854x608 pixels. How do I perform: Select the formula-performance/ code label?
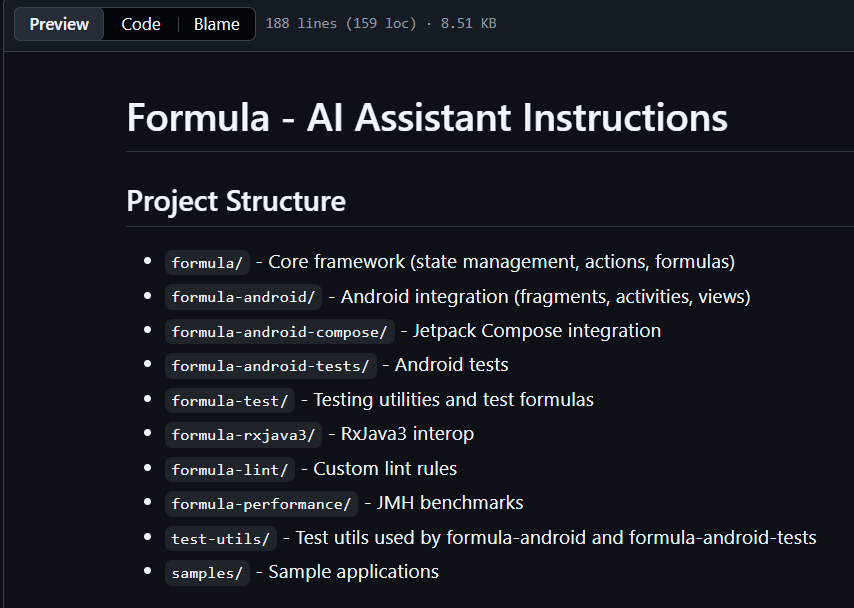pos(261,504)
